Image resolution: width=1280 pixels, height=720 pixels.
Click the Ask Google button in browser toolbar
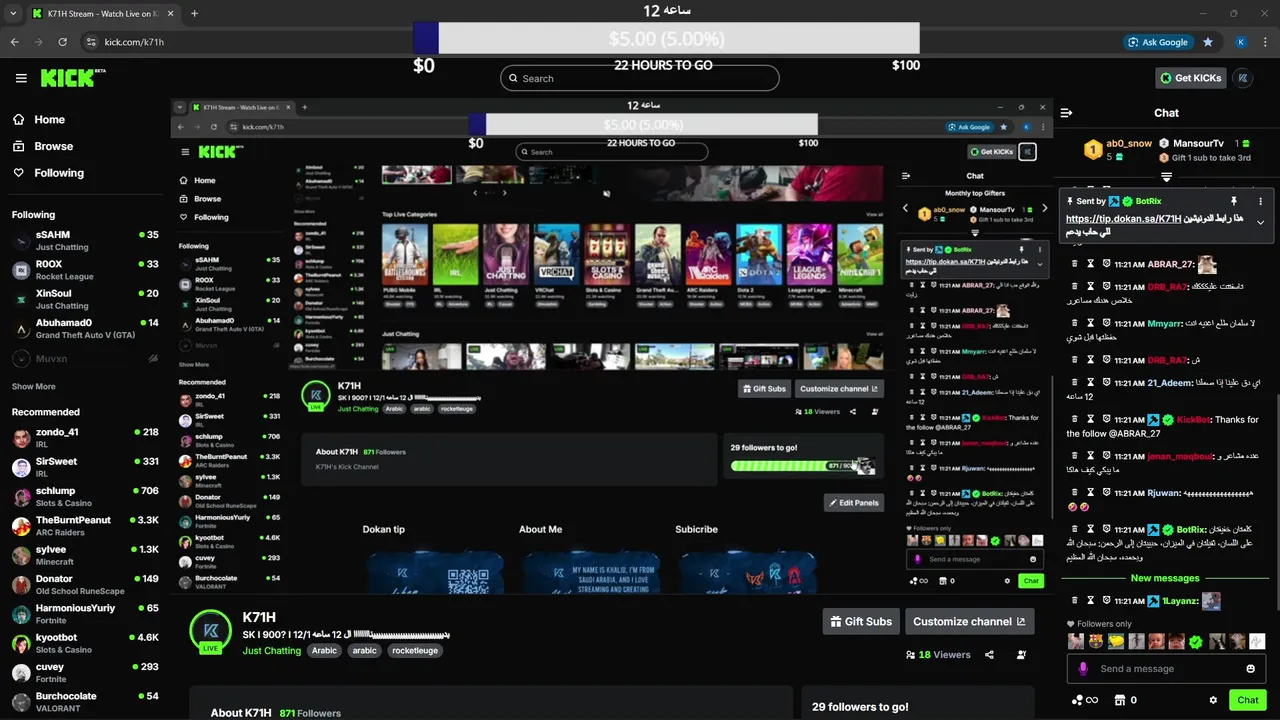1160,42
